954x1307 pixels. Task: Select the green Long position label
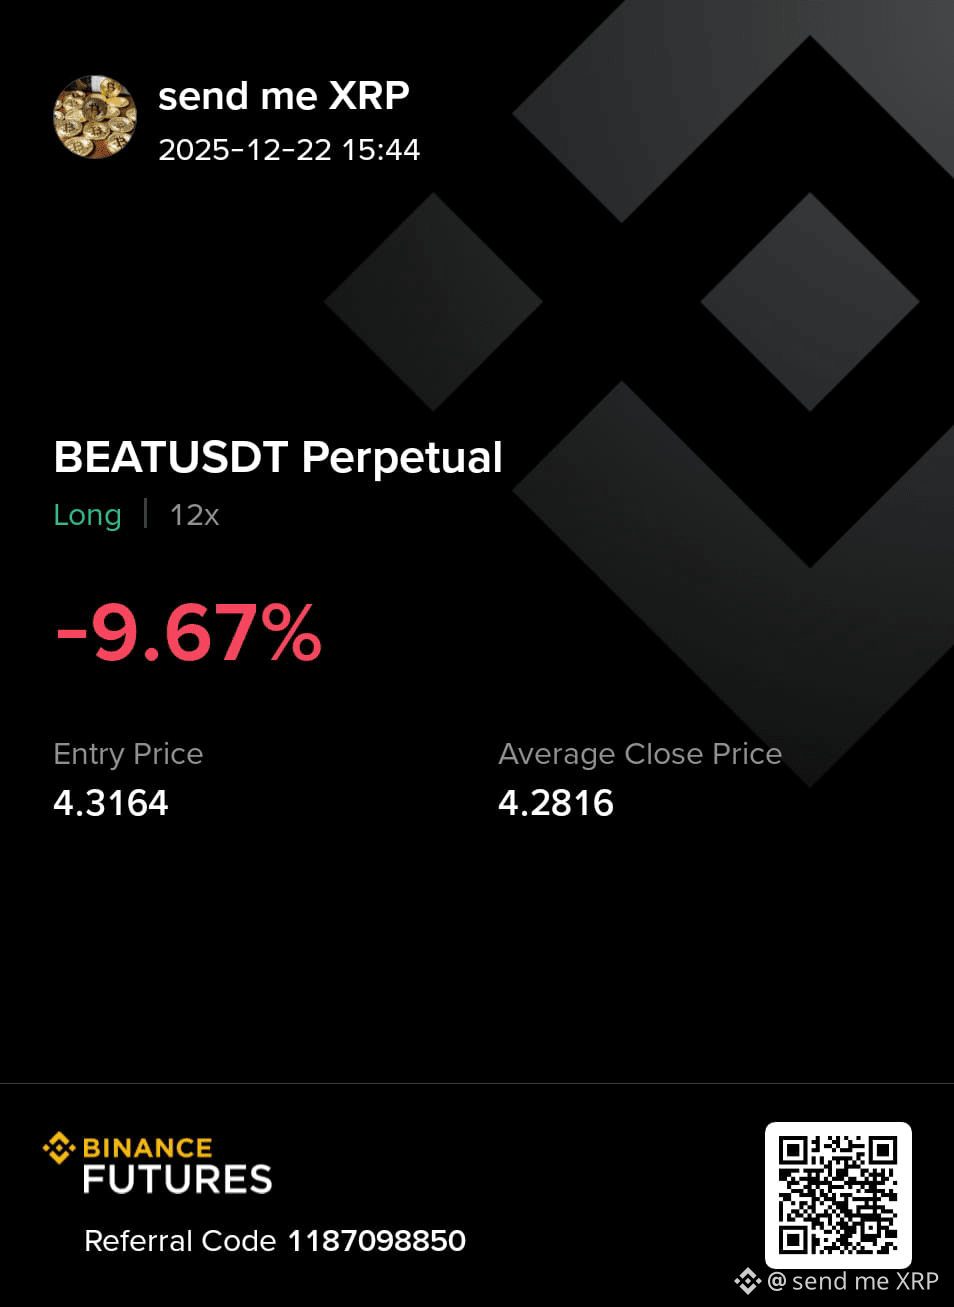tap(87, 515)
